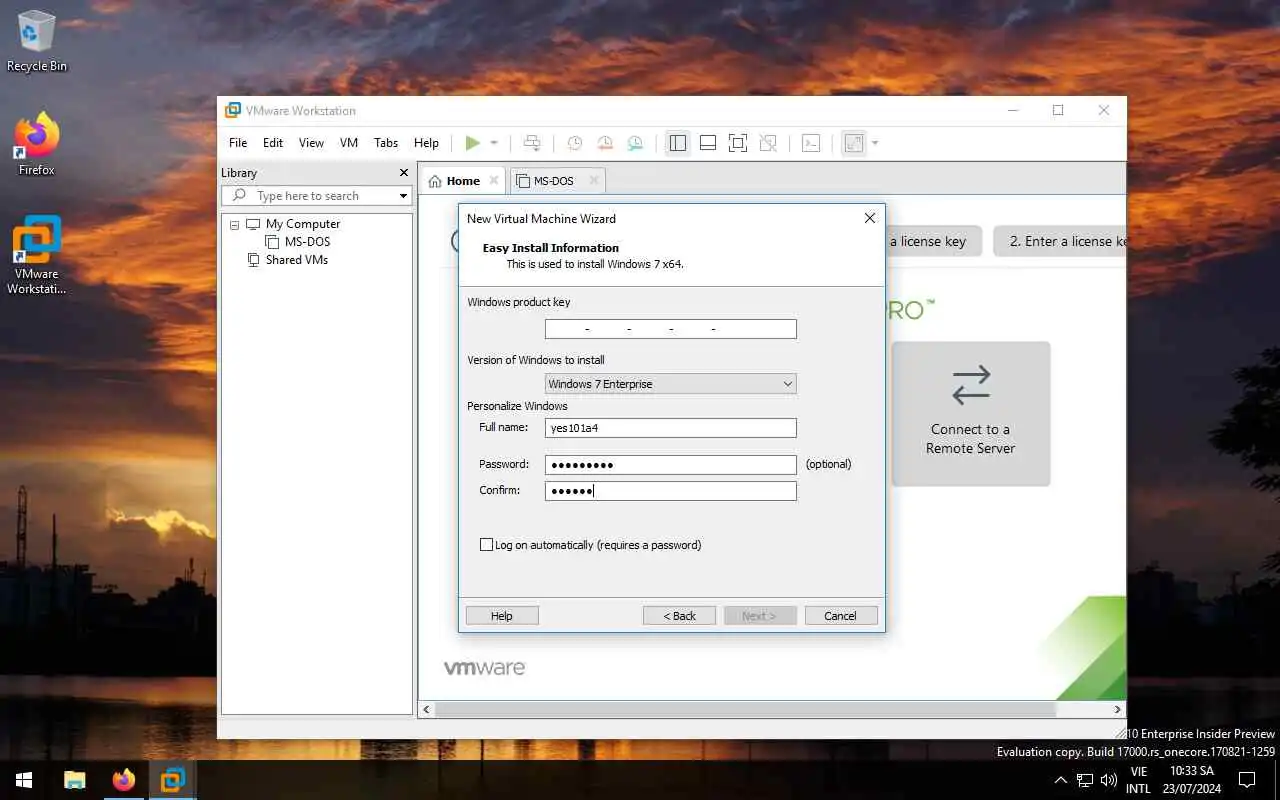Show hidden system tray icons

[x=1061, y=780]
